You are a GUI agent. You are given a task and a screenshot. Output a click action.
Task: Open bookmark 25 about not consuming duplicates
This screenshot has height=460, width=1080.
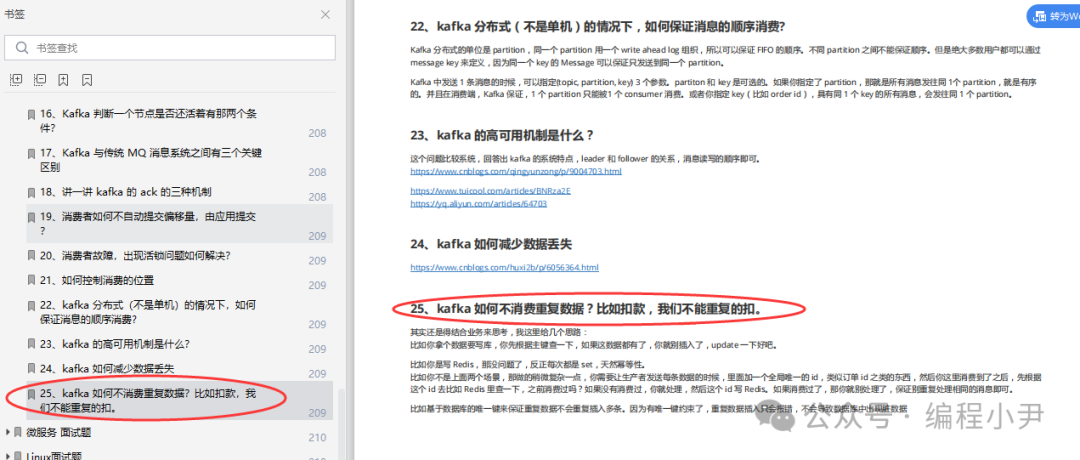(x=177, y=400)
